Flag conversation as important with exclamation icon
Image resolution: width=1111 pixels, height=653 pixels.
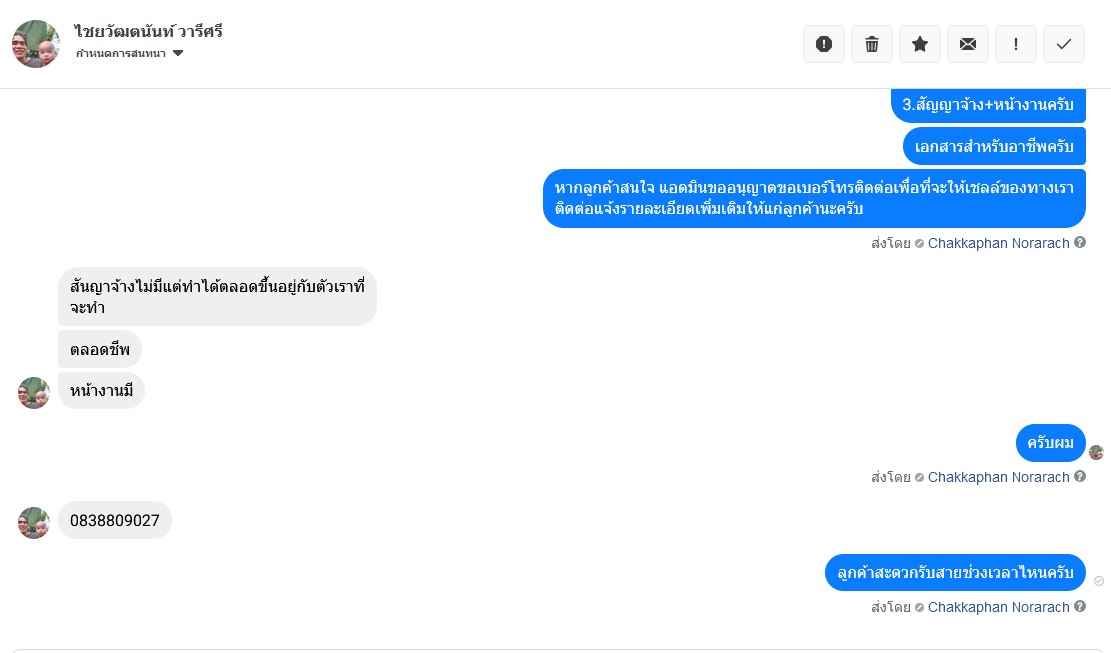point(1016,44)
